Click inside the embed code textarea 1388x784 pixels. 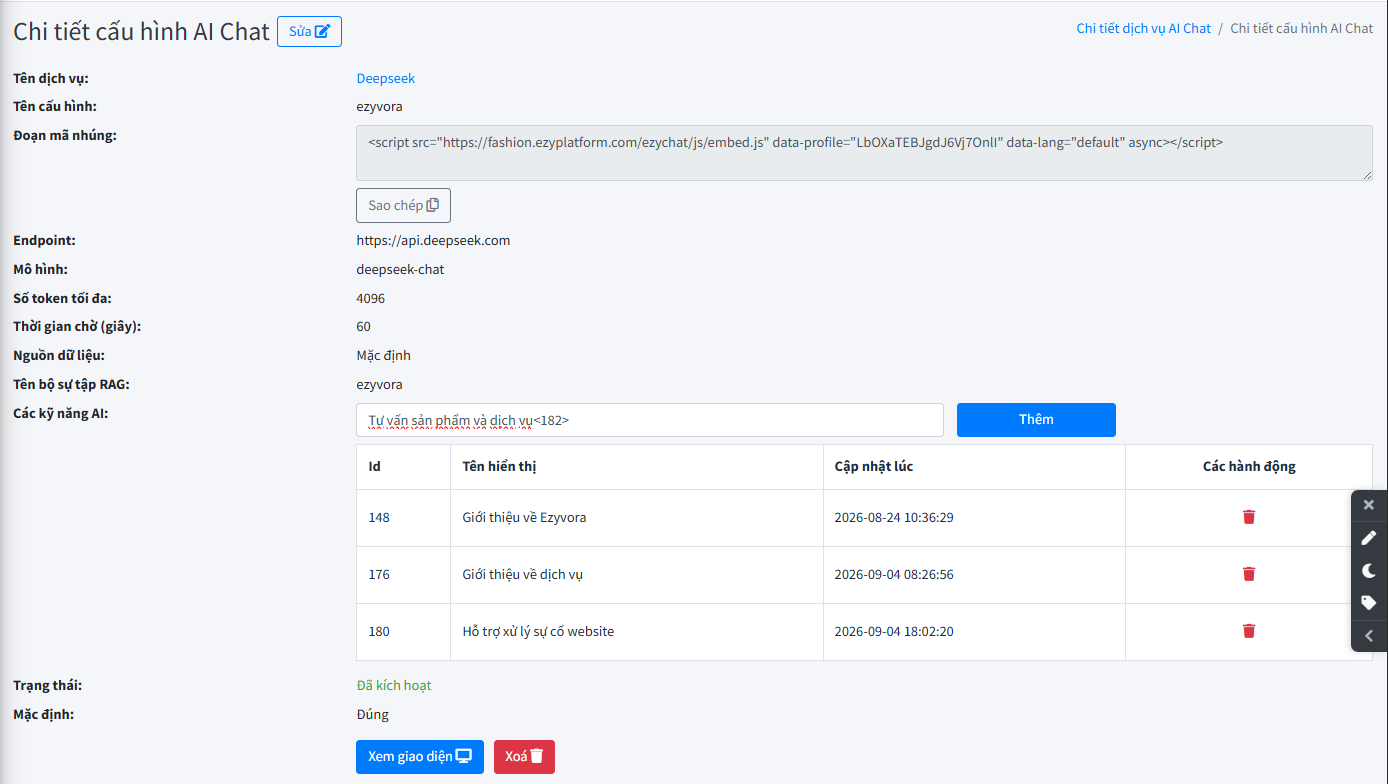pos(864,153)
